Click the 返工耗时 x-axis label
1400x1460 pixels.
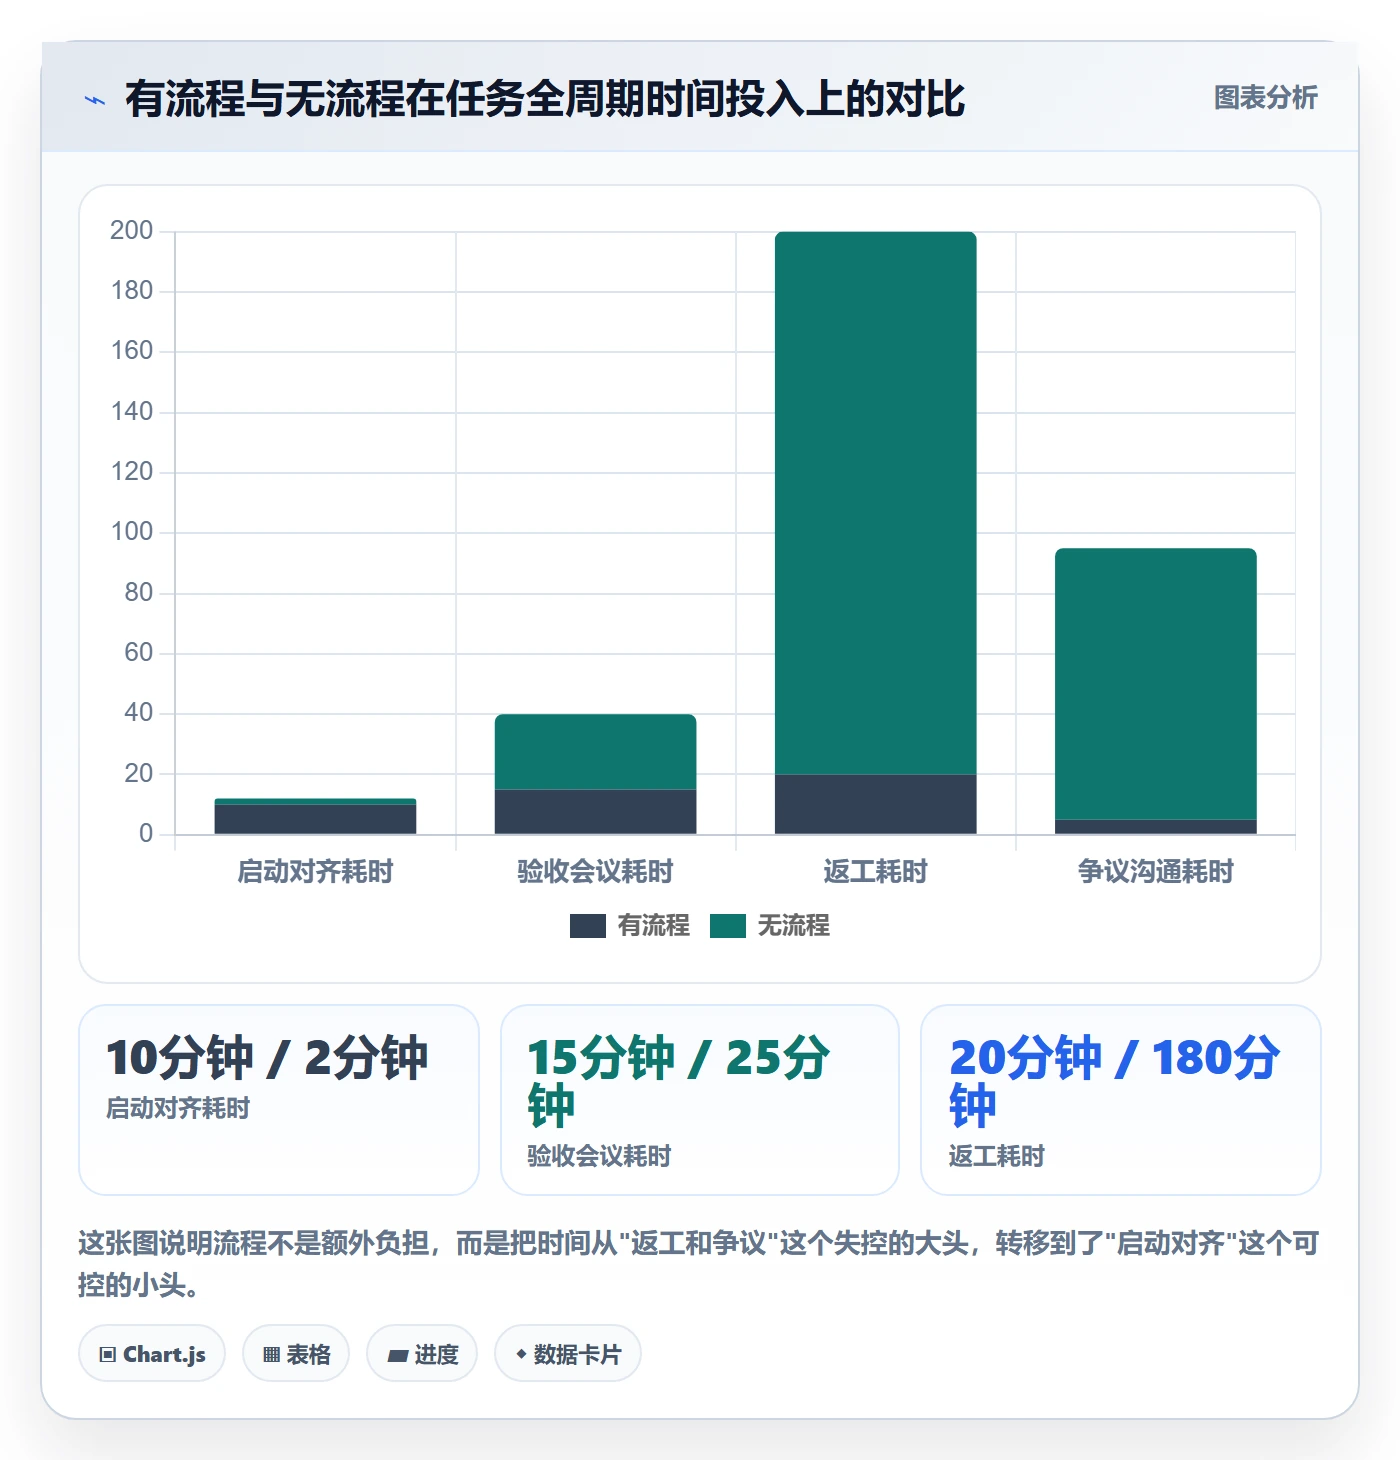coord(876,872)
